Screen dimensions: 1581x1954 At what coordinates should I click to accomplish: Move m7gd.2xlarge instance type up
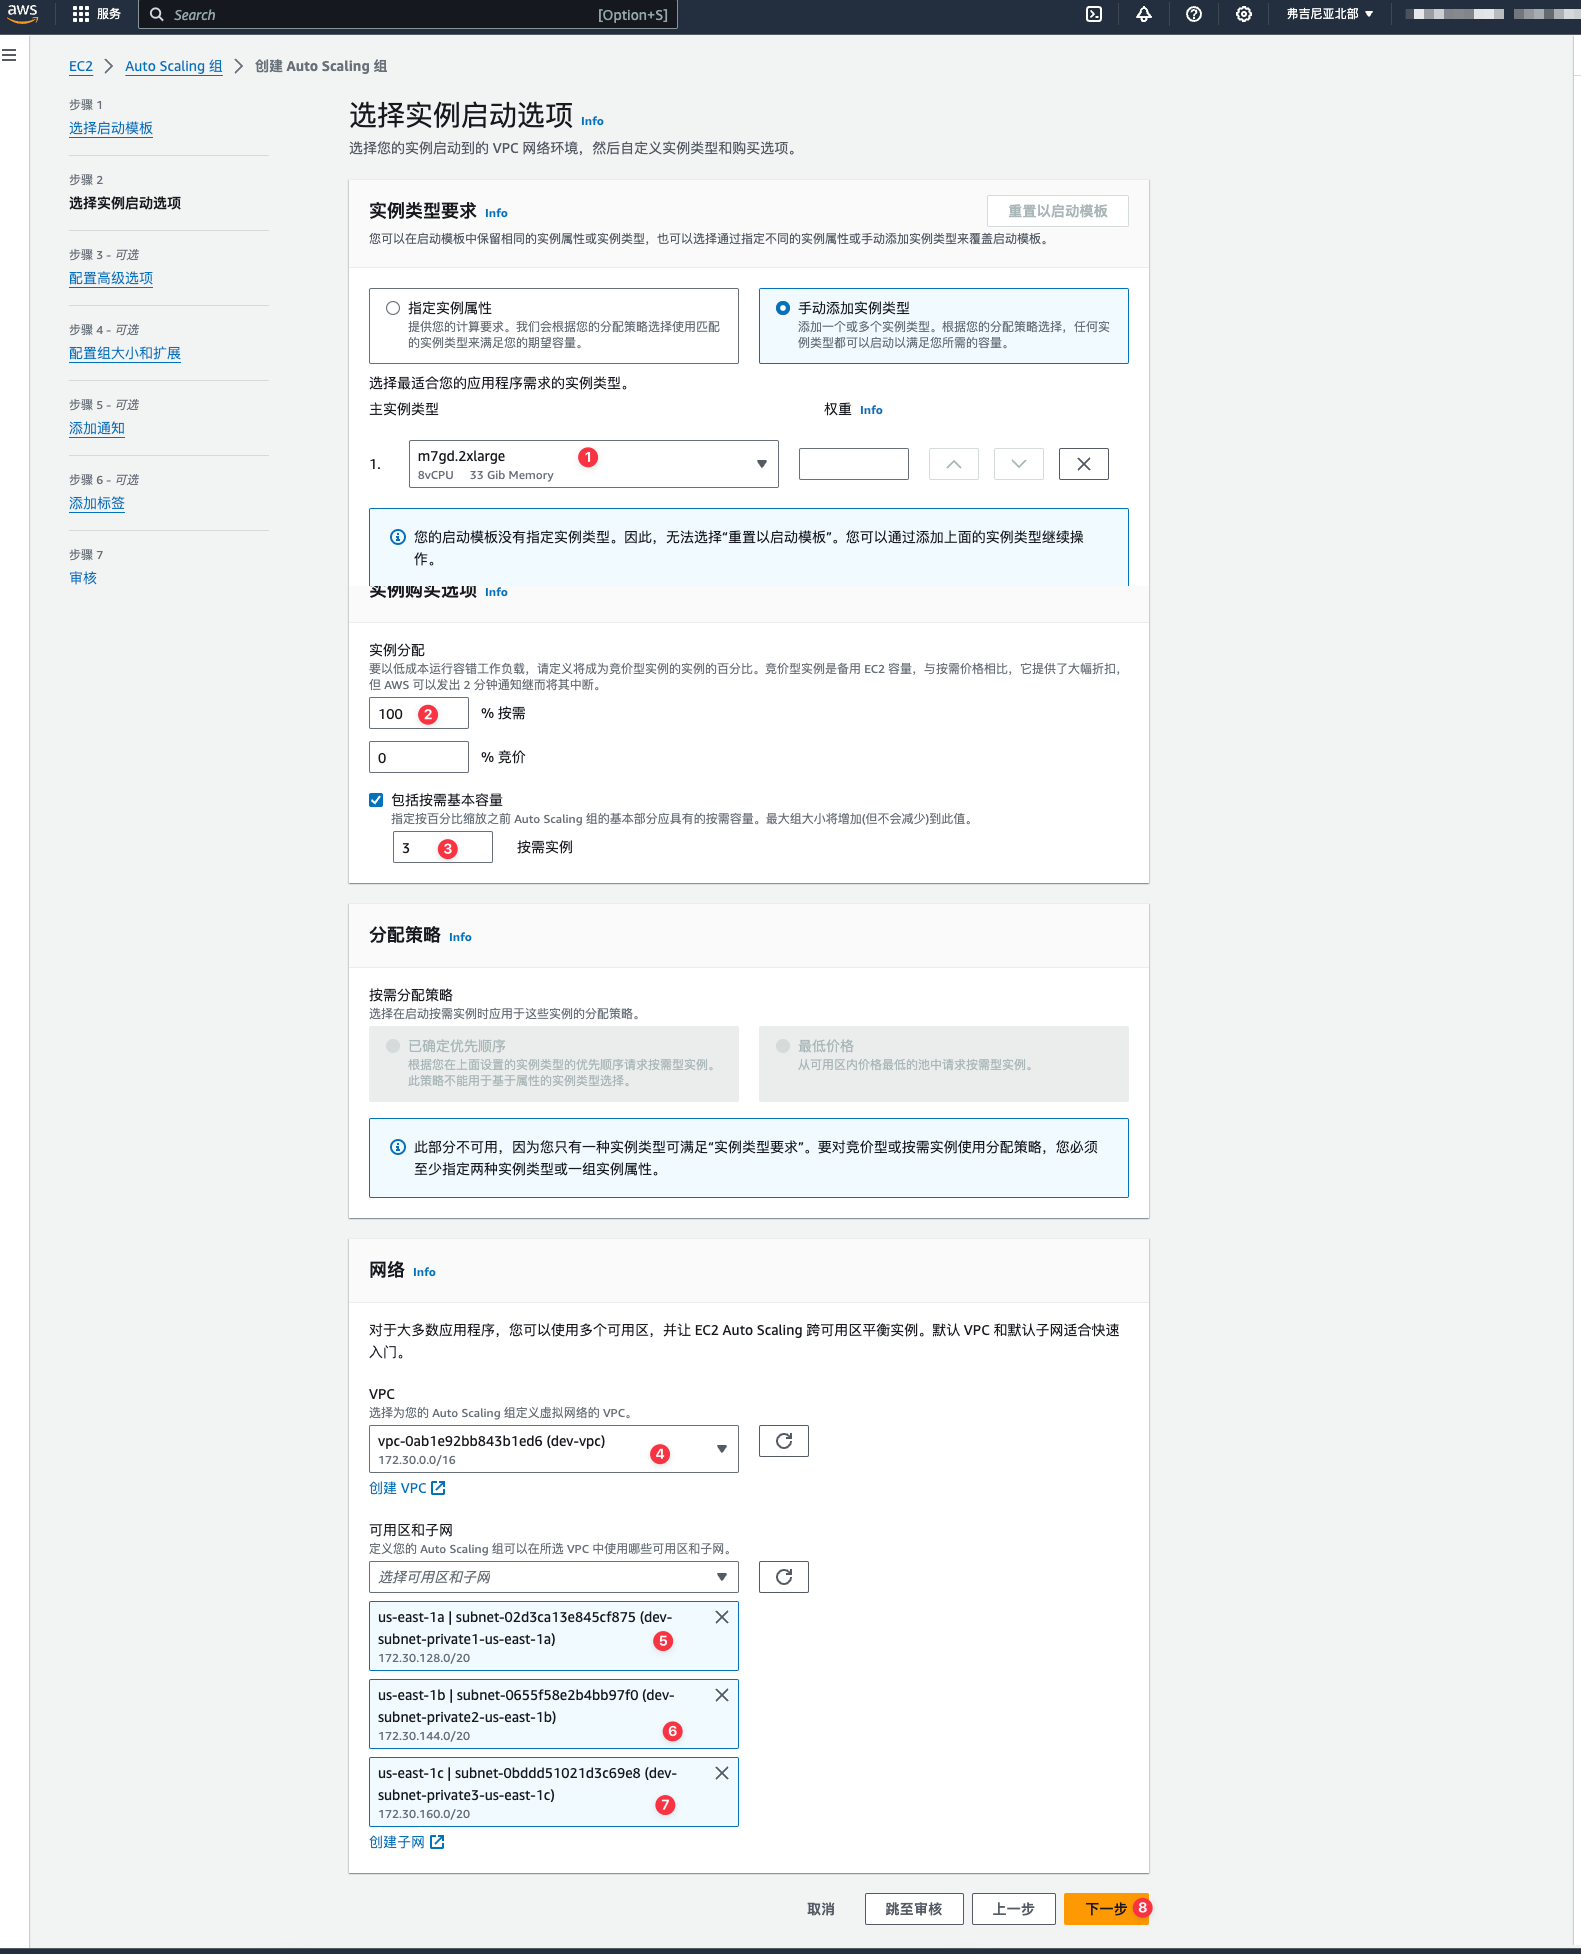tap(954, 464)
